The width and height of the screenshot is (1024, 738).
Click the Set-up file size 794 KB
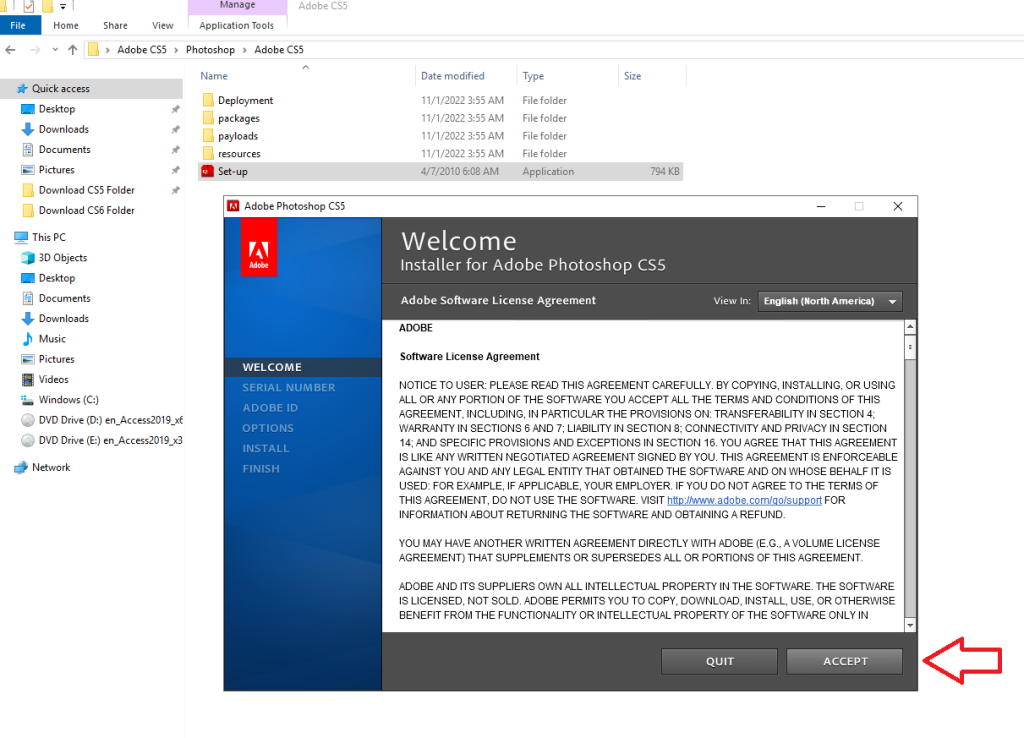[664, 171]
